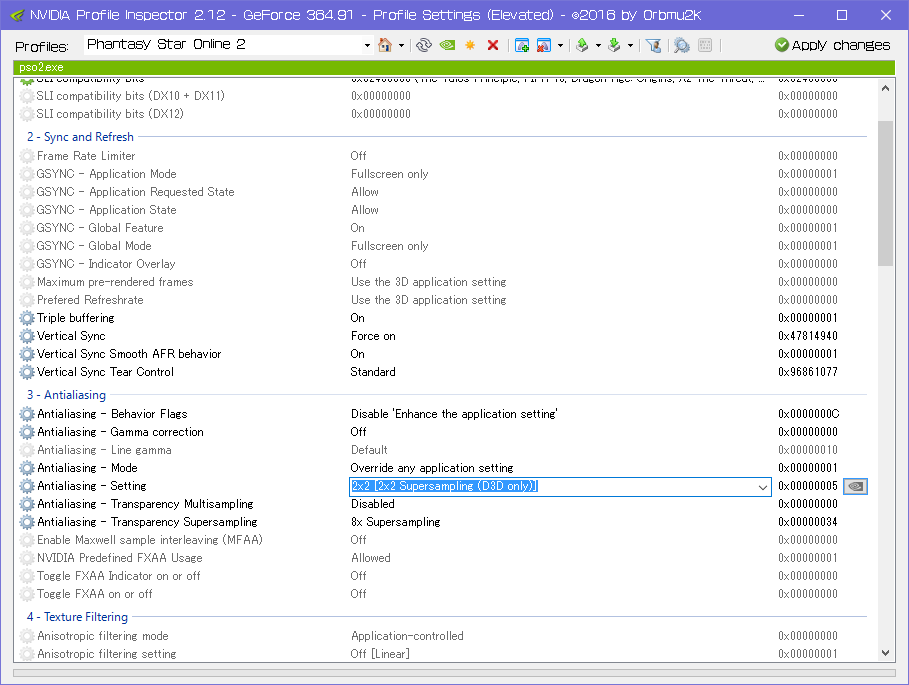
Task: Select the 'Prefered Refreshrate' setting
Action: [x=90, y=300]
